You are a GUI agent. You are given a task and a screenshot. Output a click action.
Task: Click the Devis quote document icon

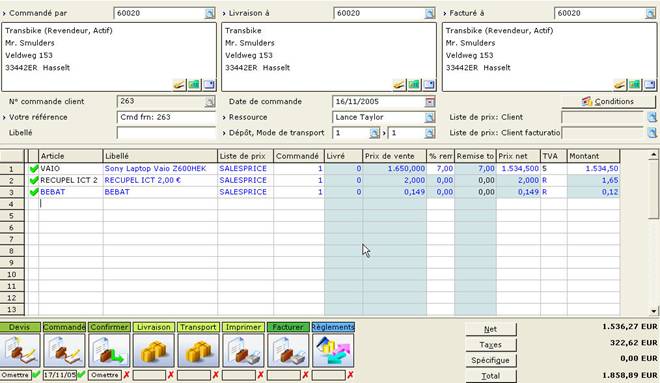click(20, 351)
